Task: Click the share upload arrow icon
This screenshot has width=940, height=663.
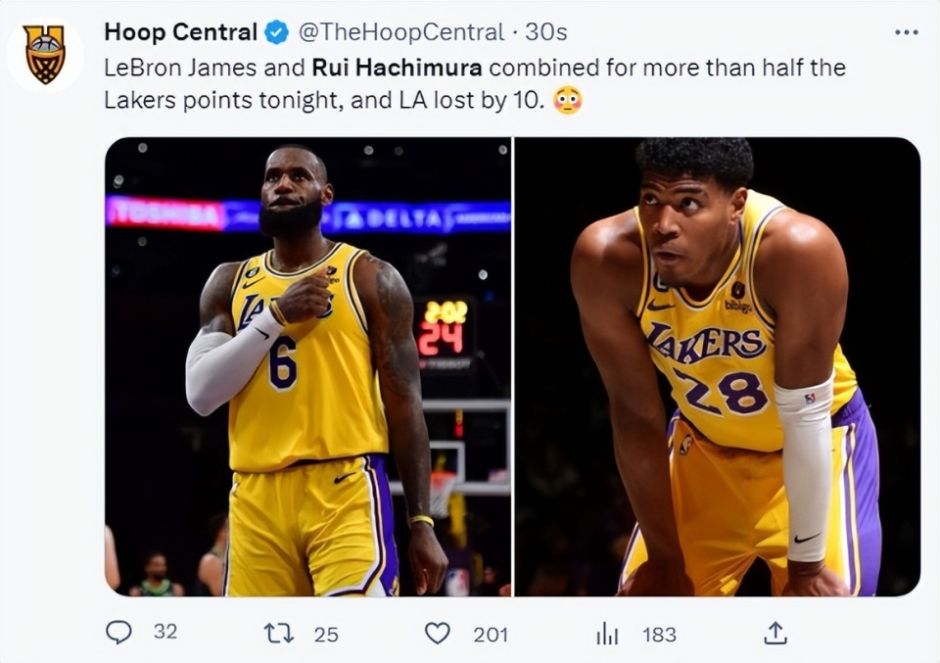Action: click(776, 633)
